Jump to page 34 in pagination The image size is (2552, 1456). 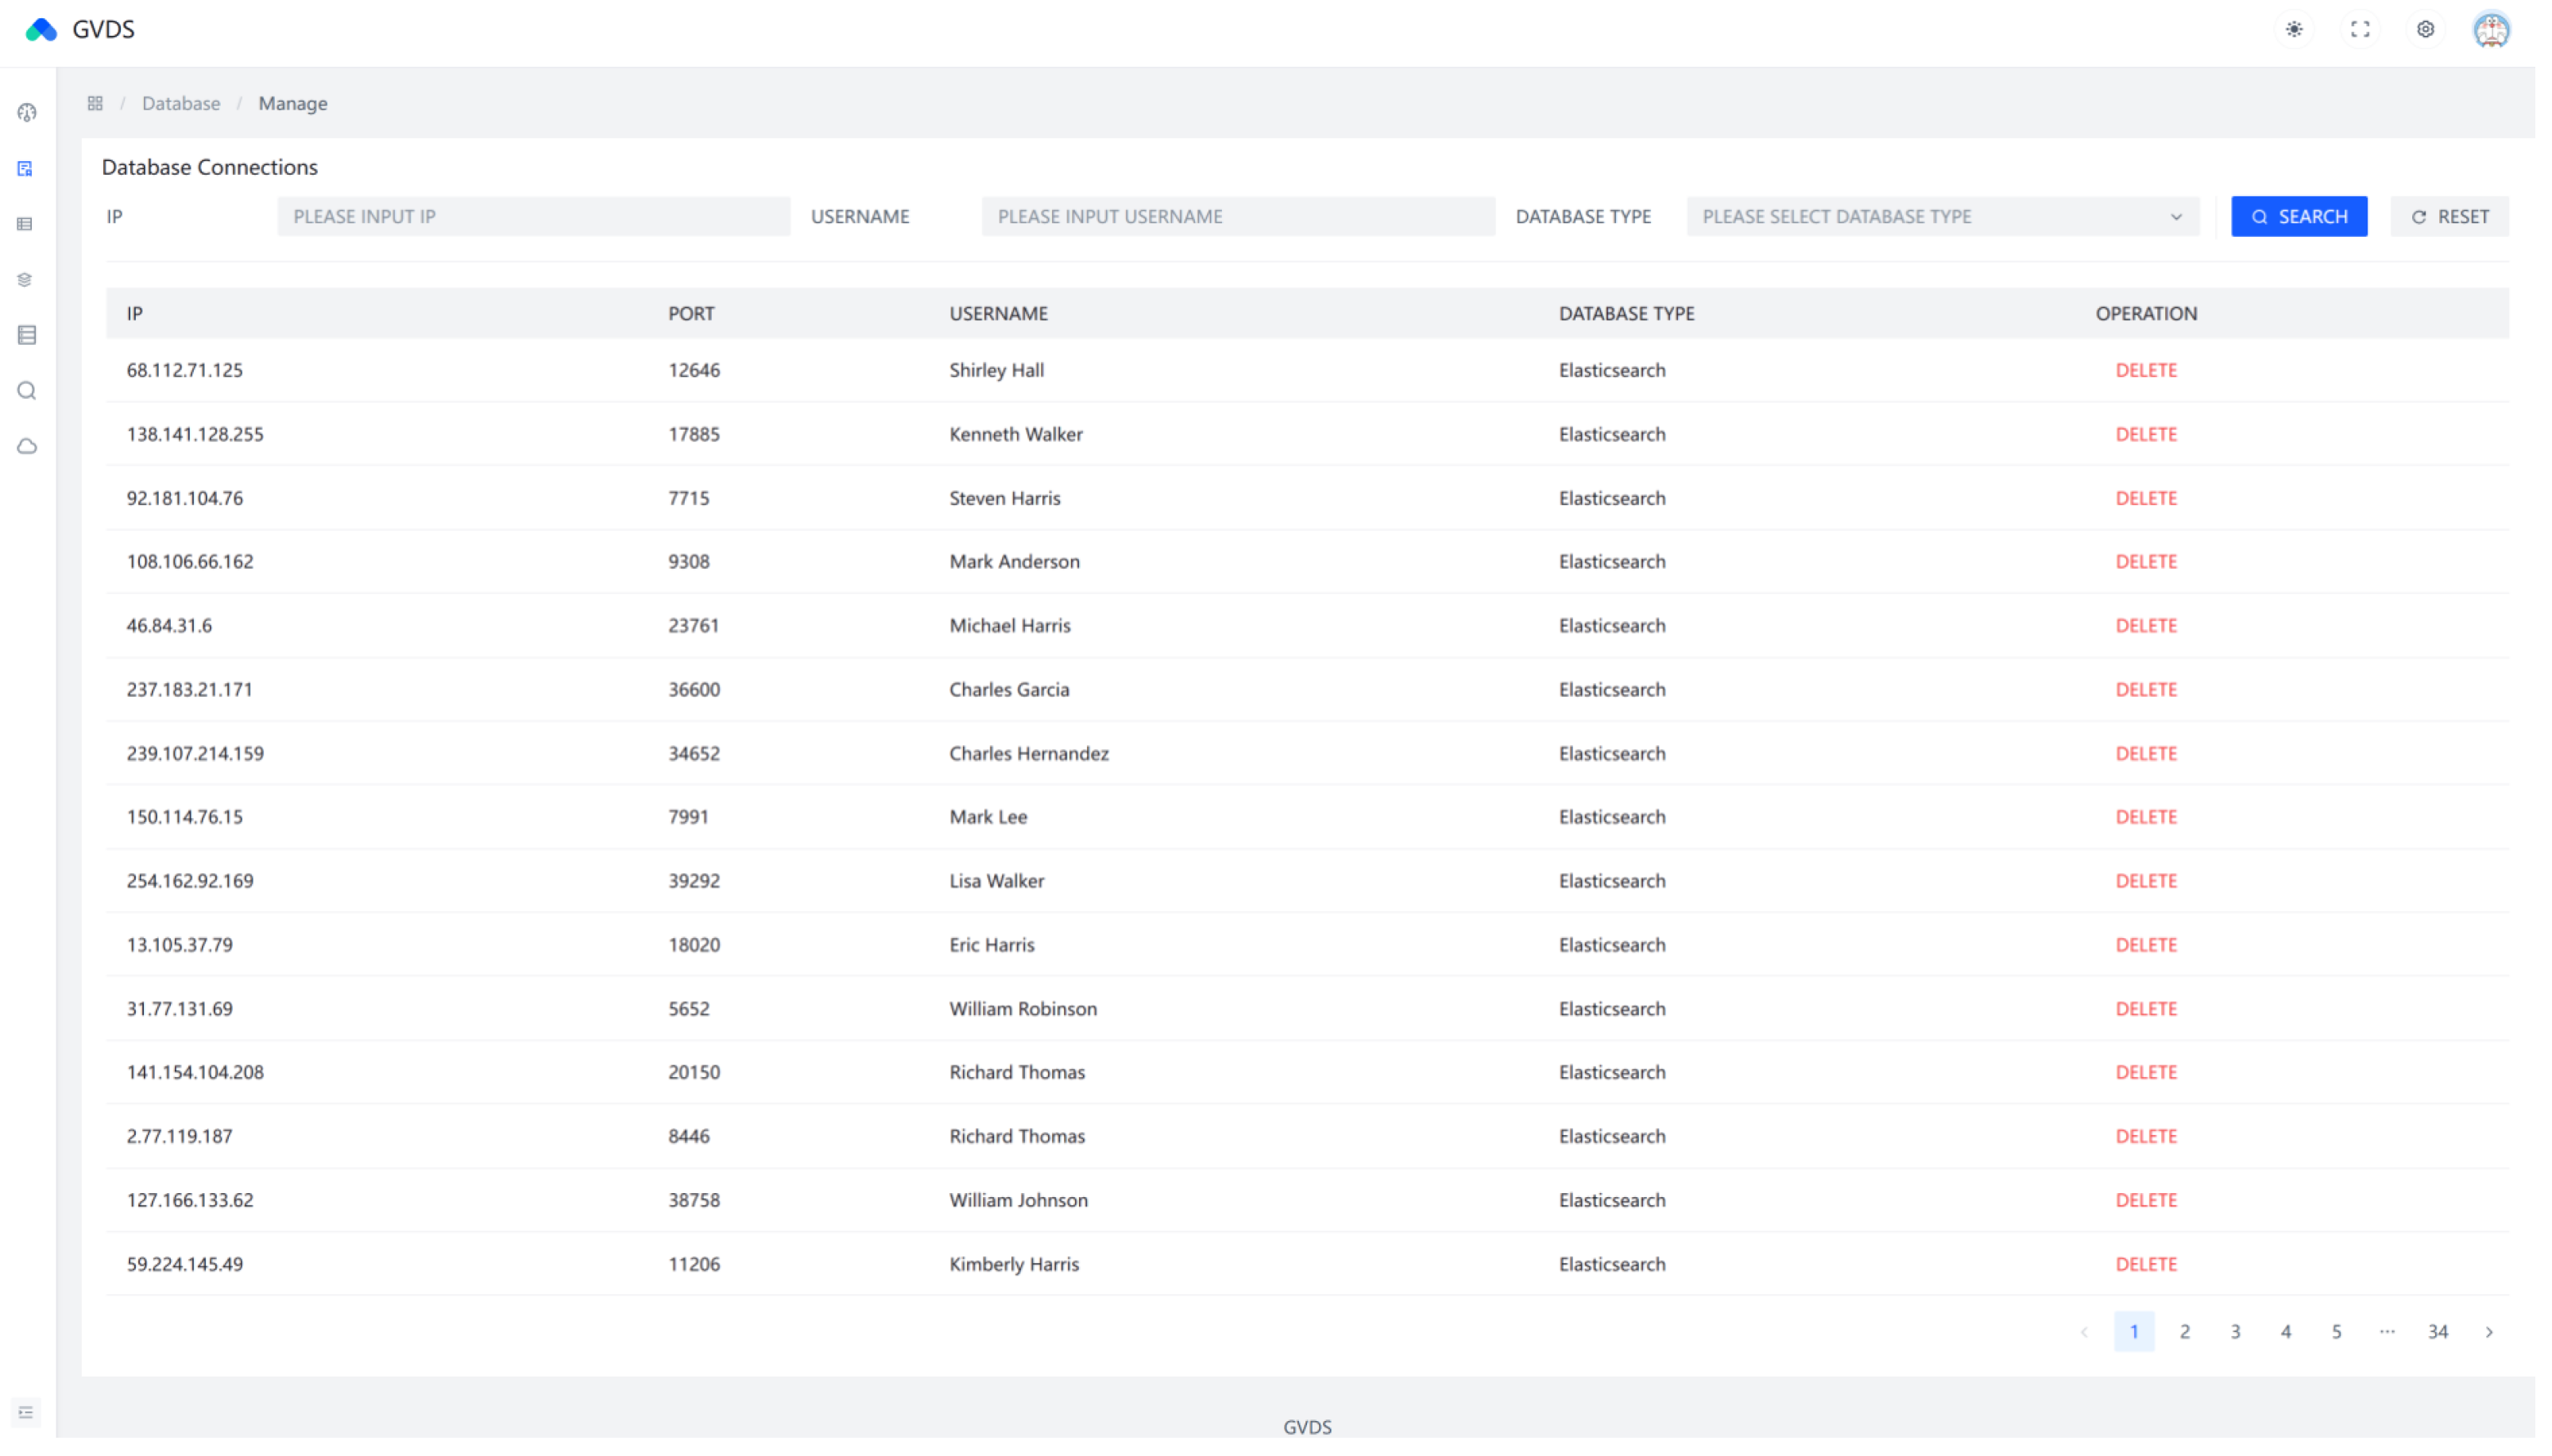(x=2438, y=1332)
